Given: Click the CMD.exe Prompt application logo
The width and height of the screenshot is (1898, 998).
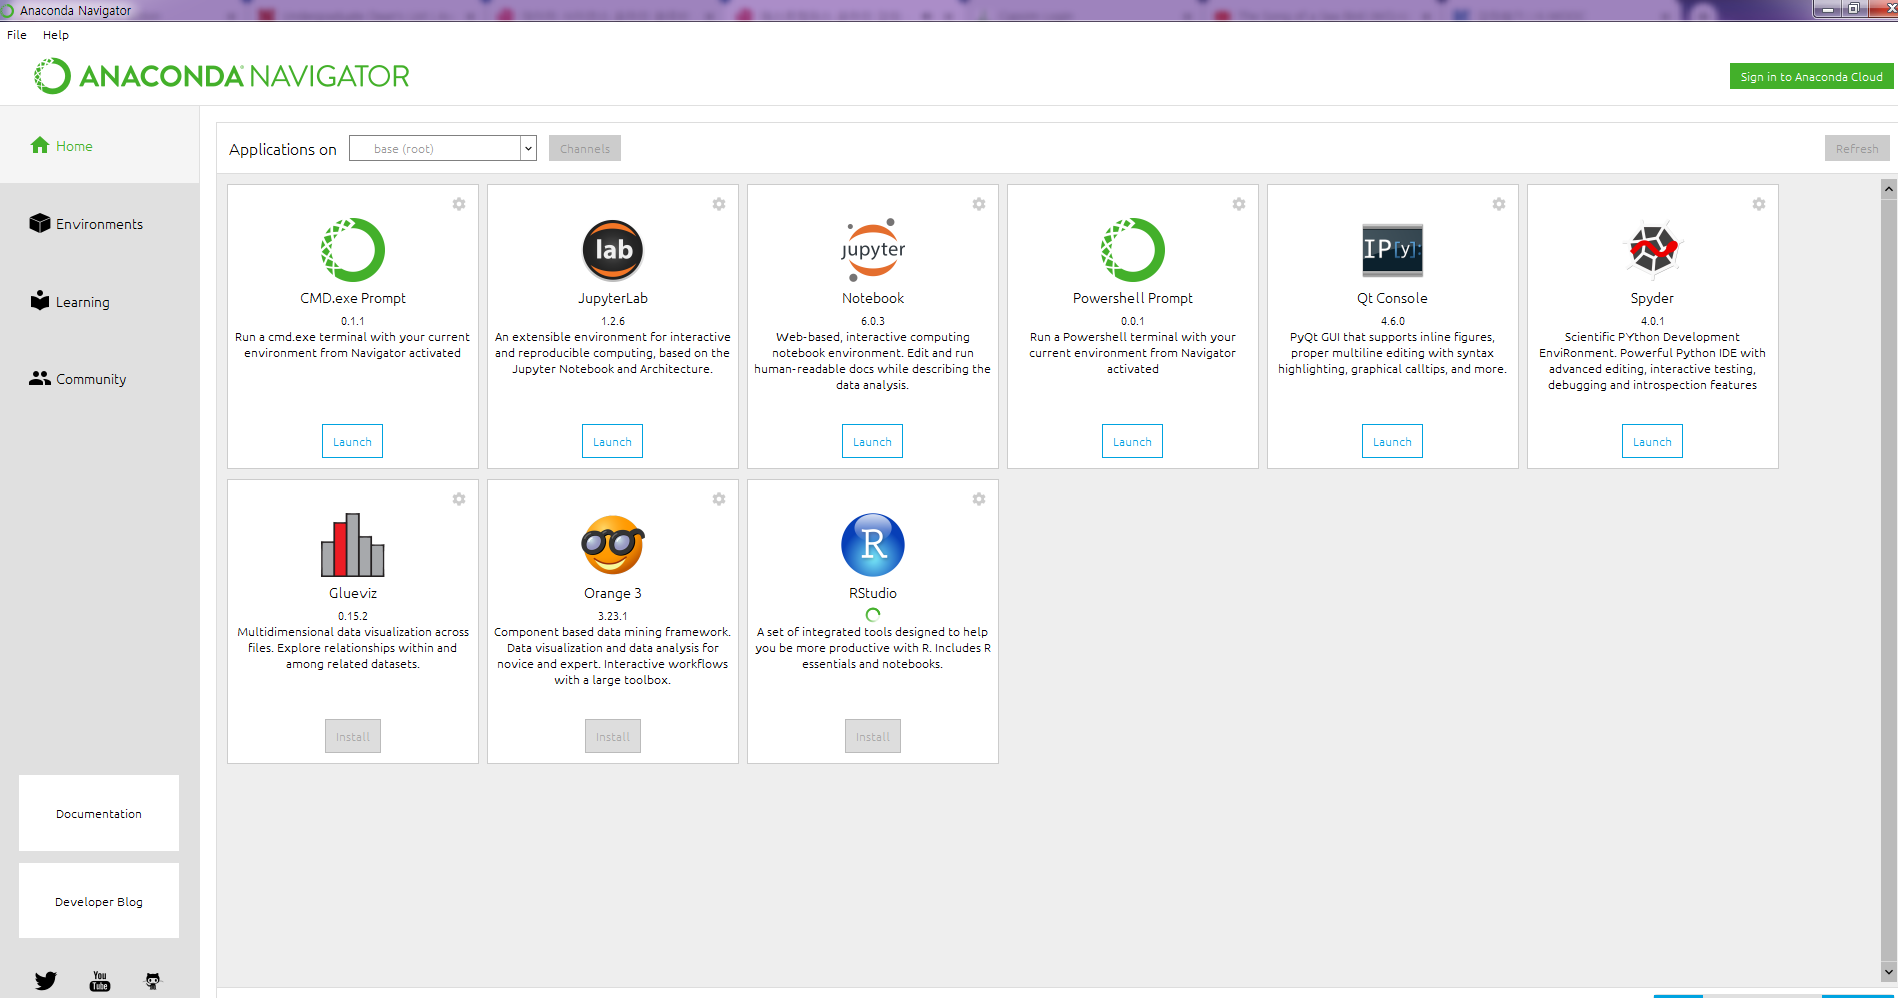Looking at the screenshot, I should tap(353, 250).
